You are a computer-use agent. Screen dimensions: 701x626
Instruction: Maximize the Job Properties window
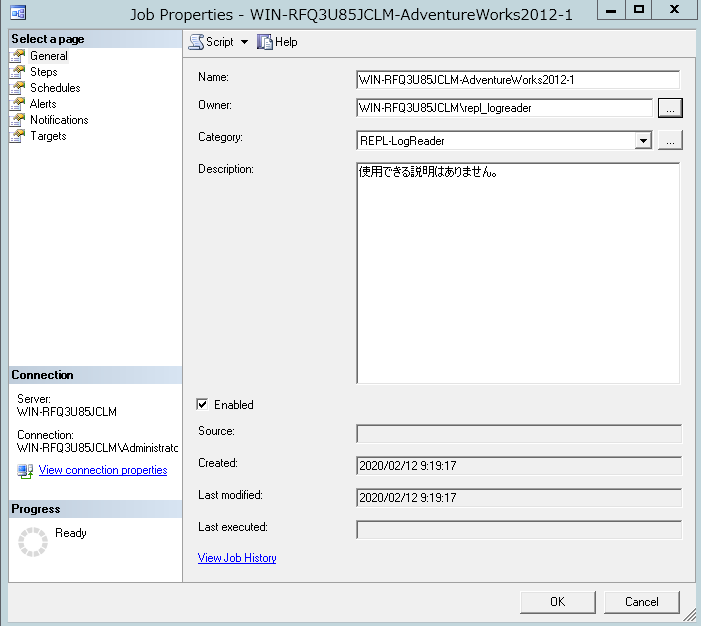click(x=639, y=9)
